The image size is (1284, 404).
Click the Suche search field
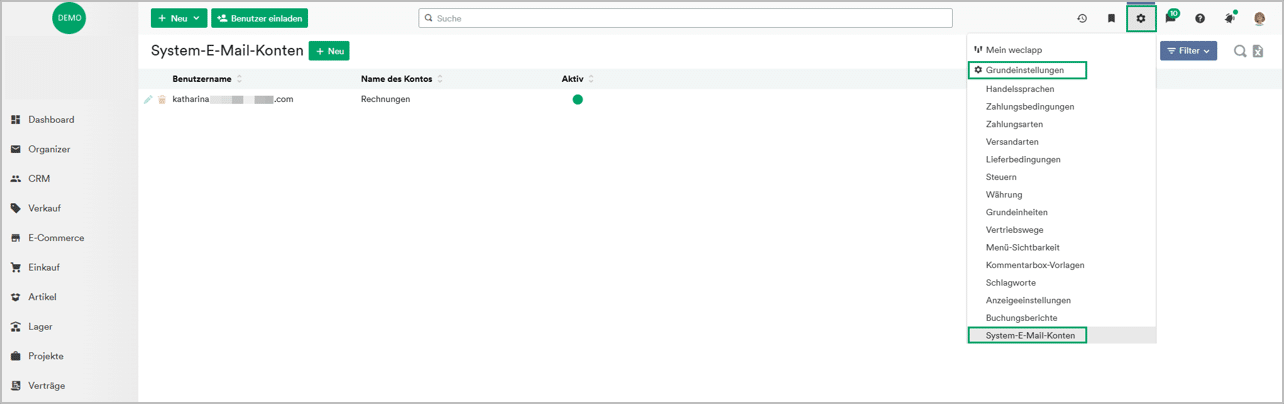click(685, 18)
